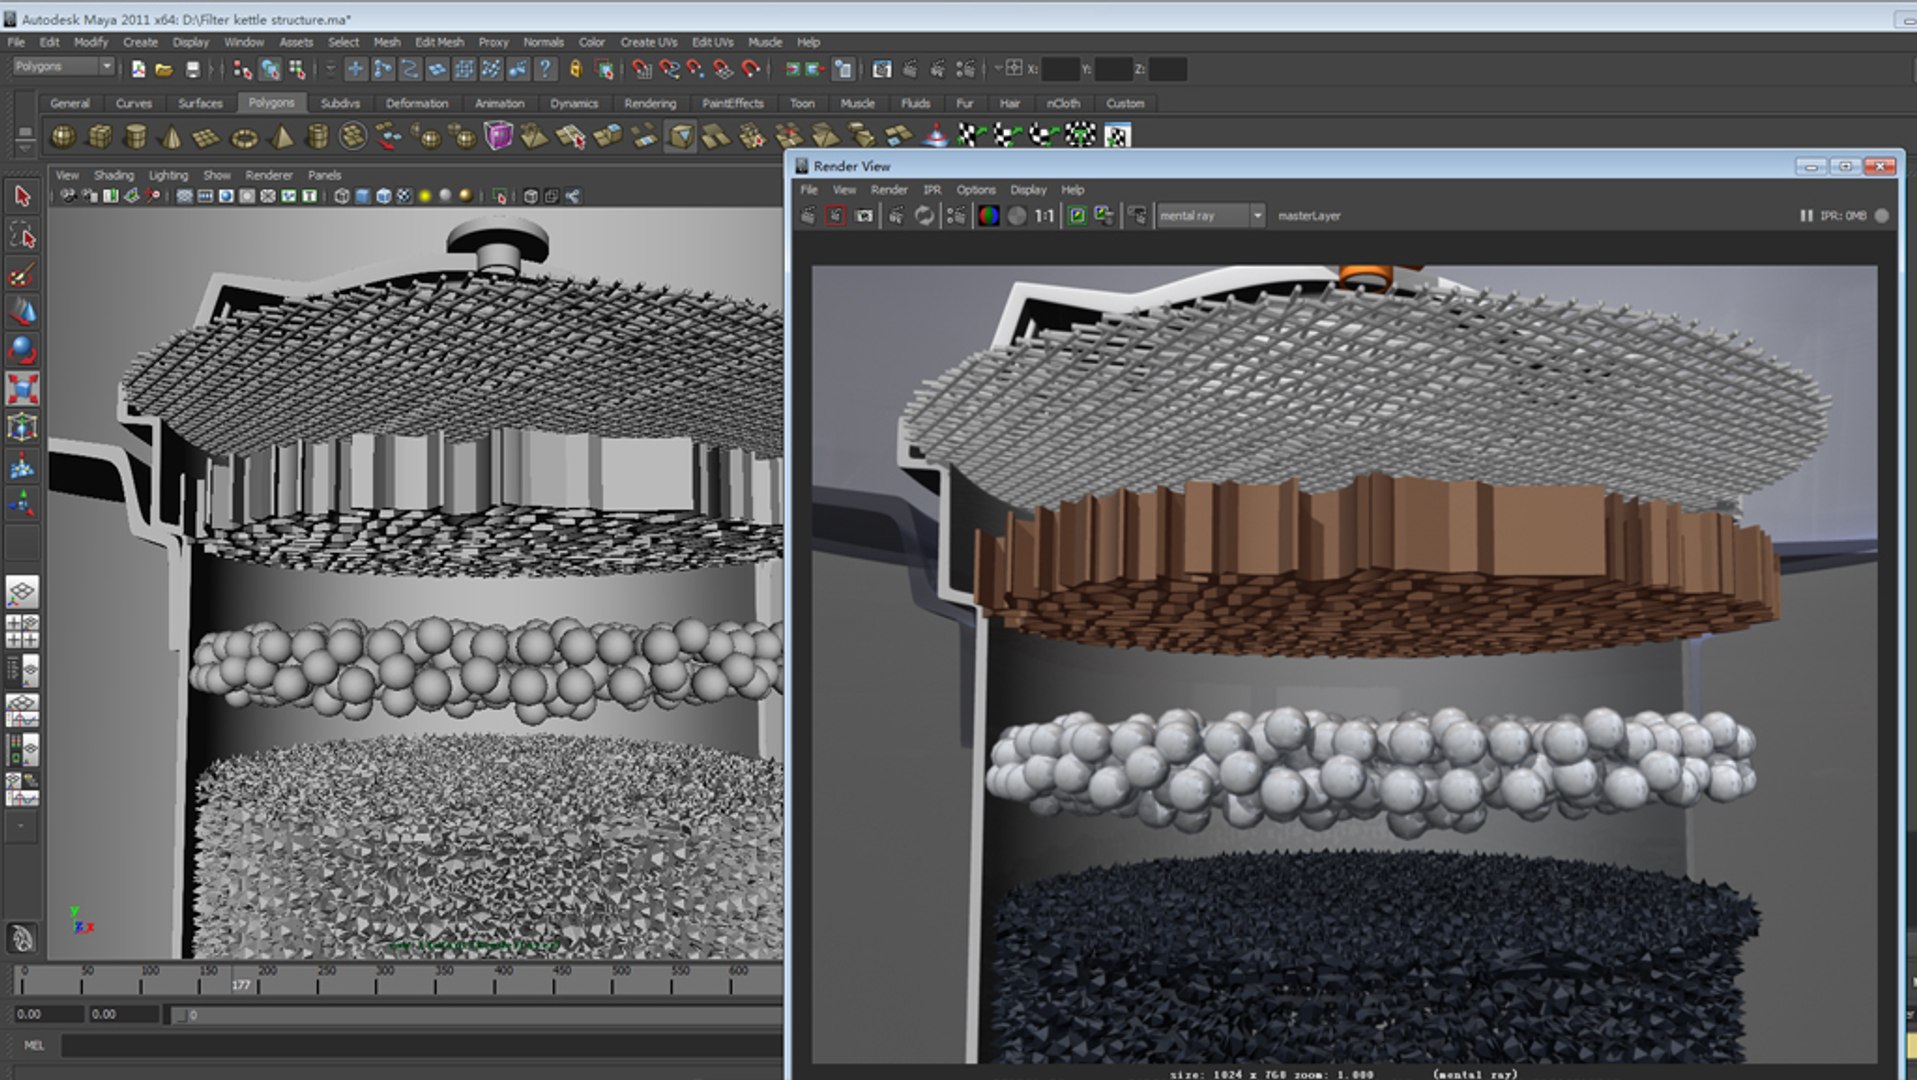Image resolution: width=1917 pixels, height=1080 pixels.
Task: Open the viewport Panels menu
Action: pyautogui.click(x=324, y=175)
